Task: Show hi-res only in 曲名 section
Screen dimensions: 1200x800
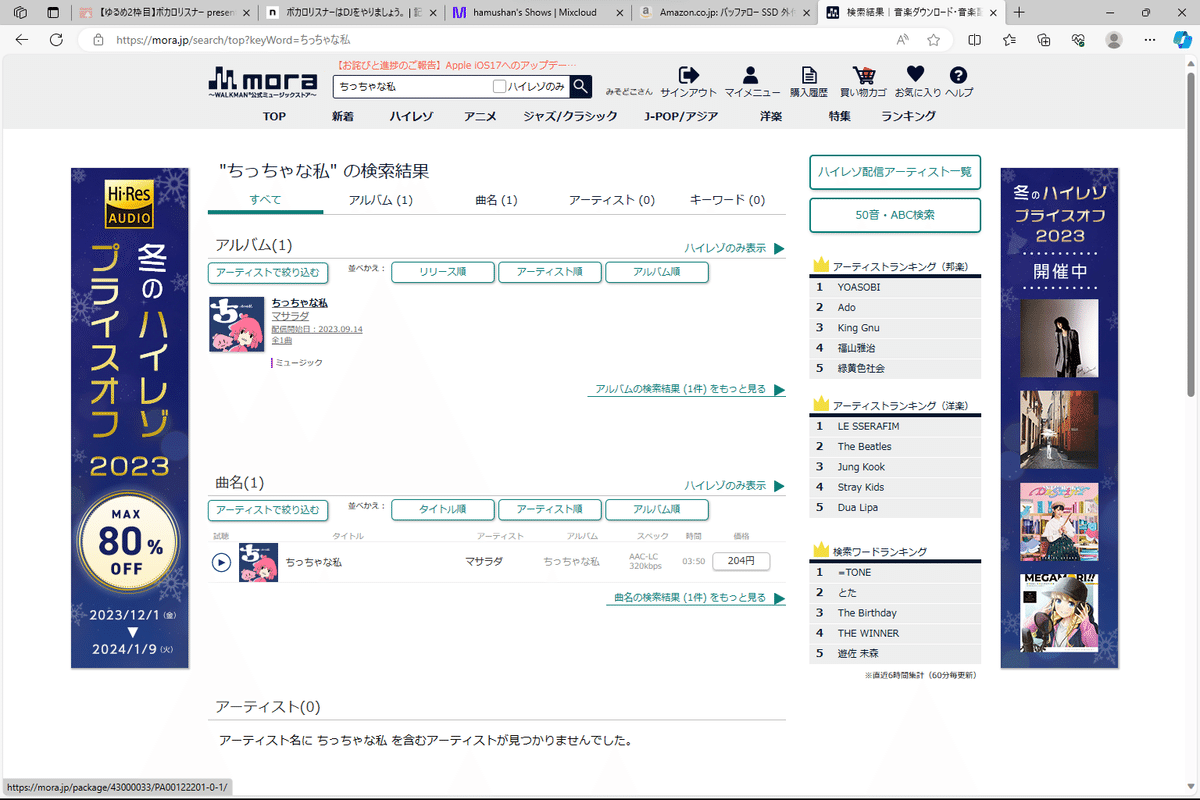Action: click(x=734, y=485)
